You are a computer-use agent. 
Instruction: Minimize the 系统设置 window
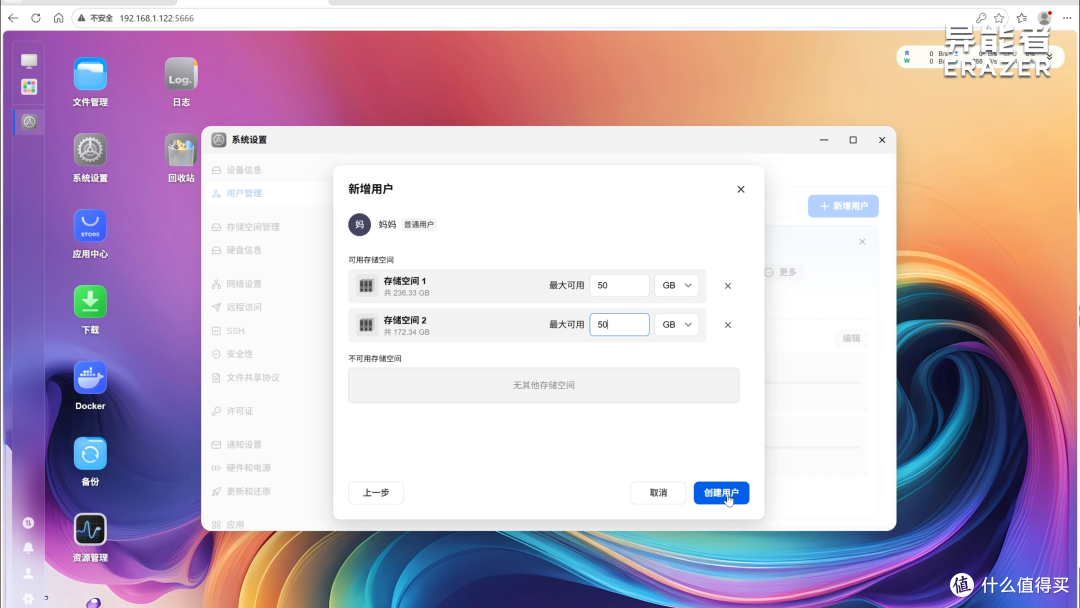coord(824,140)
